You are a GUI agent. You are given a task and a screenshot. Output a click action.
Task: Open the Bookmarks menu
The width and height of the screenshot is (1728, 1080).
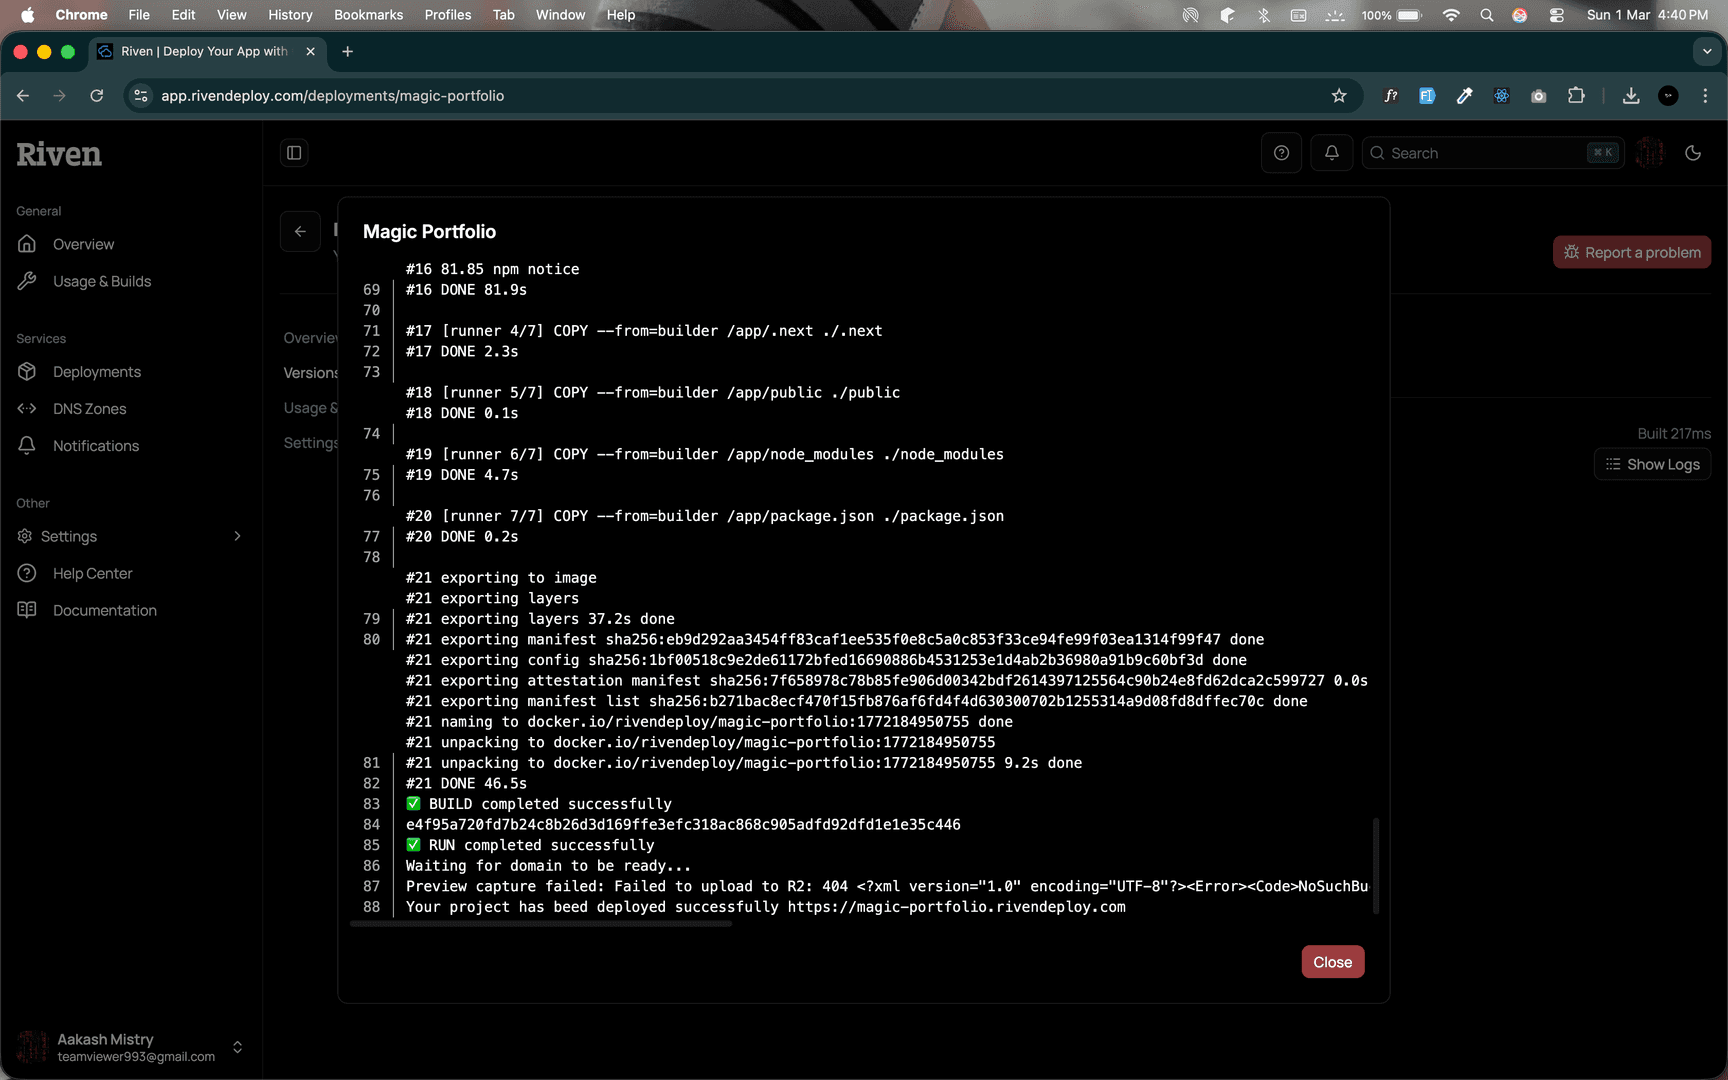(368, 14)
